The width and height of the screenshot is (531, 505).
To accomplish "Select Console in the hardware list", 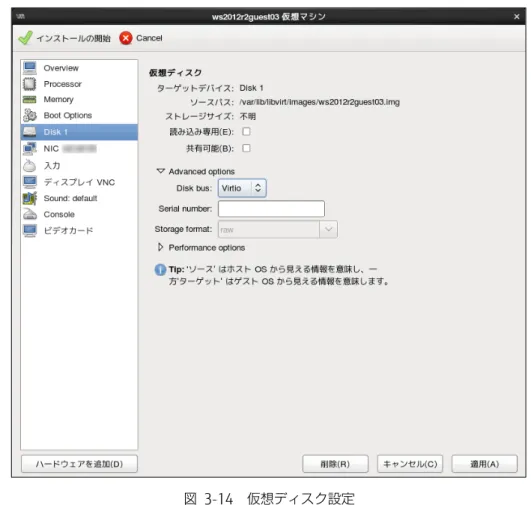I will pos(79,214).
